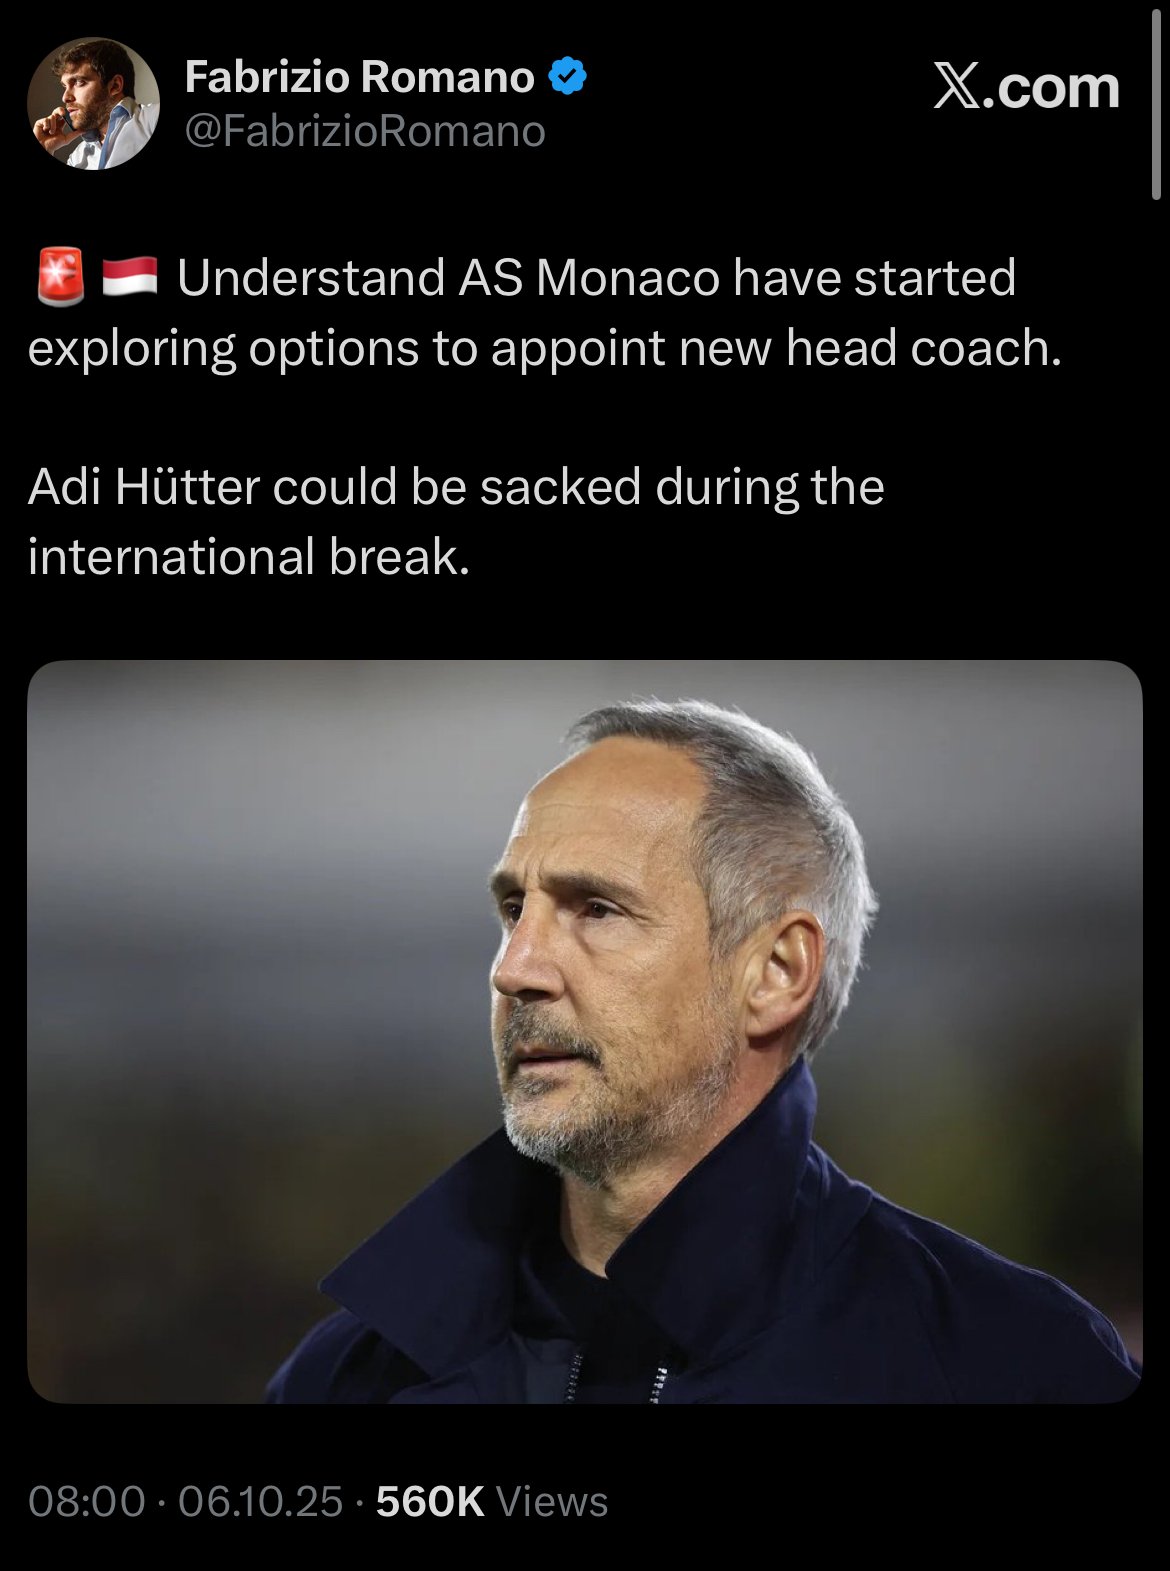The width and height of the screenshot is (1170, 1571).
Task: Click the vertical scrollbar at top right
Action: click(1156, 100)
